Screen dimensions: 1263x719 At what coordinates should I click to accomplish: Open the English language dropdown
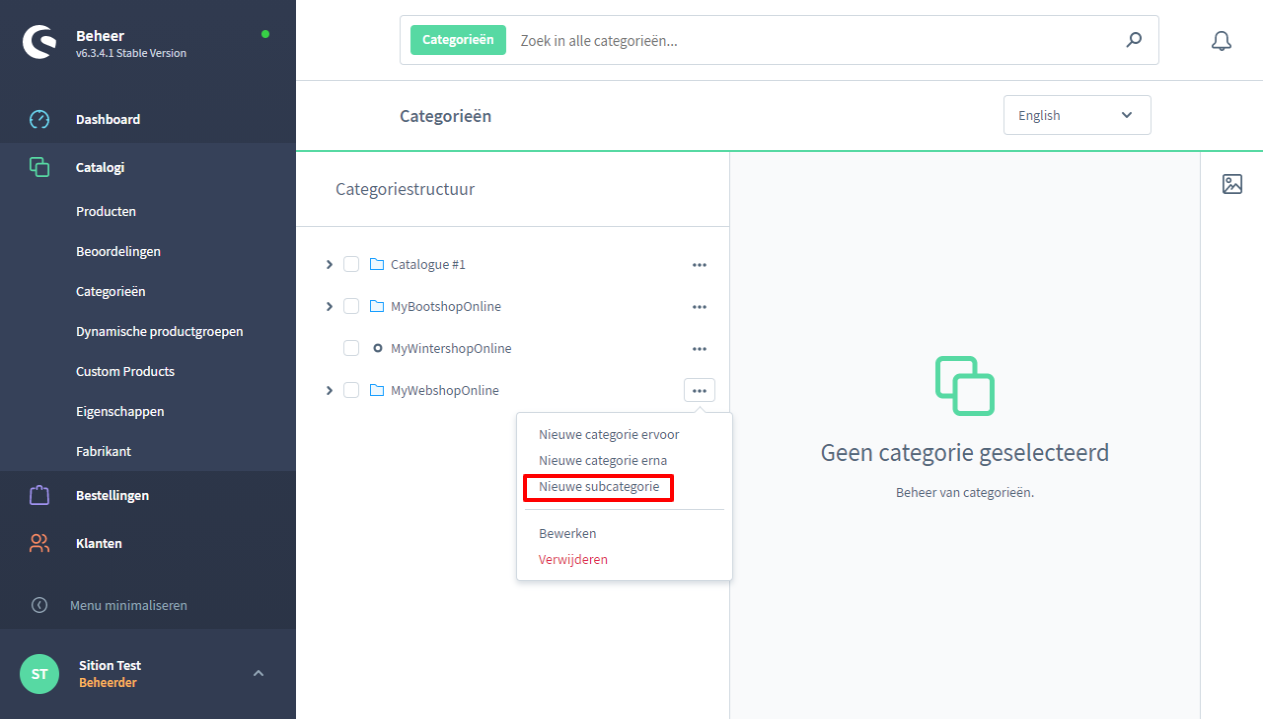coord(1077,115)
